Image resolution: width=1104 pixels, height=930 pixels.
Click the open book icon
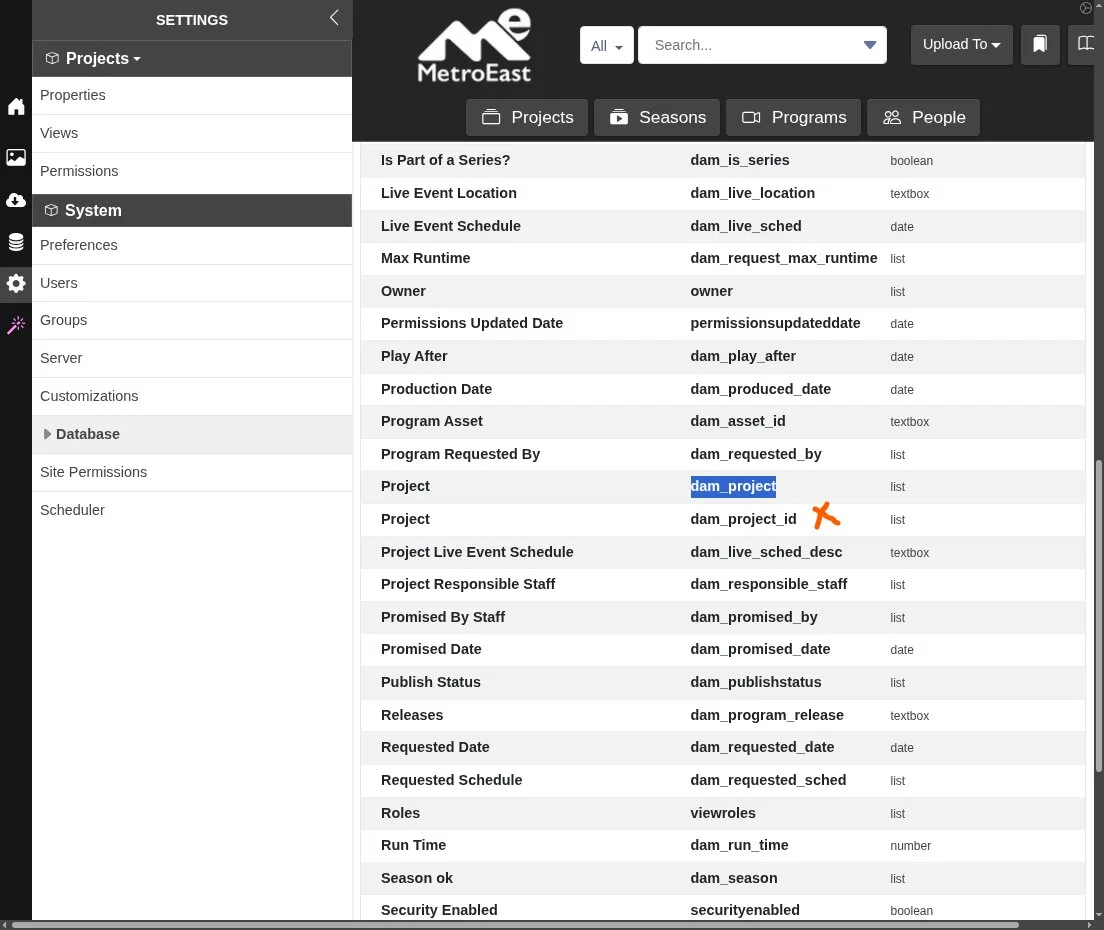coord(1084,45)
